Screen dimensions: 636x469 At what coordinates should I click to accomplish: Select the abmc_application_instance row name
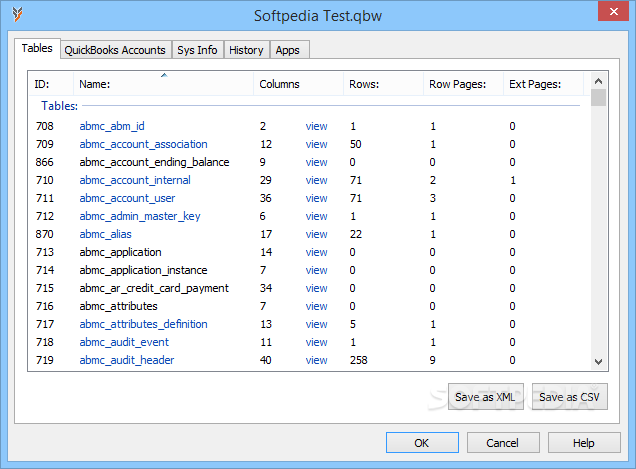click(x=143, y=270)
